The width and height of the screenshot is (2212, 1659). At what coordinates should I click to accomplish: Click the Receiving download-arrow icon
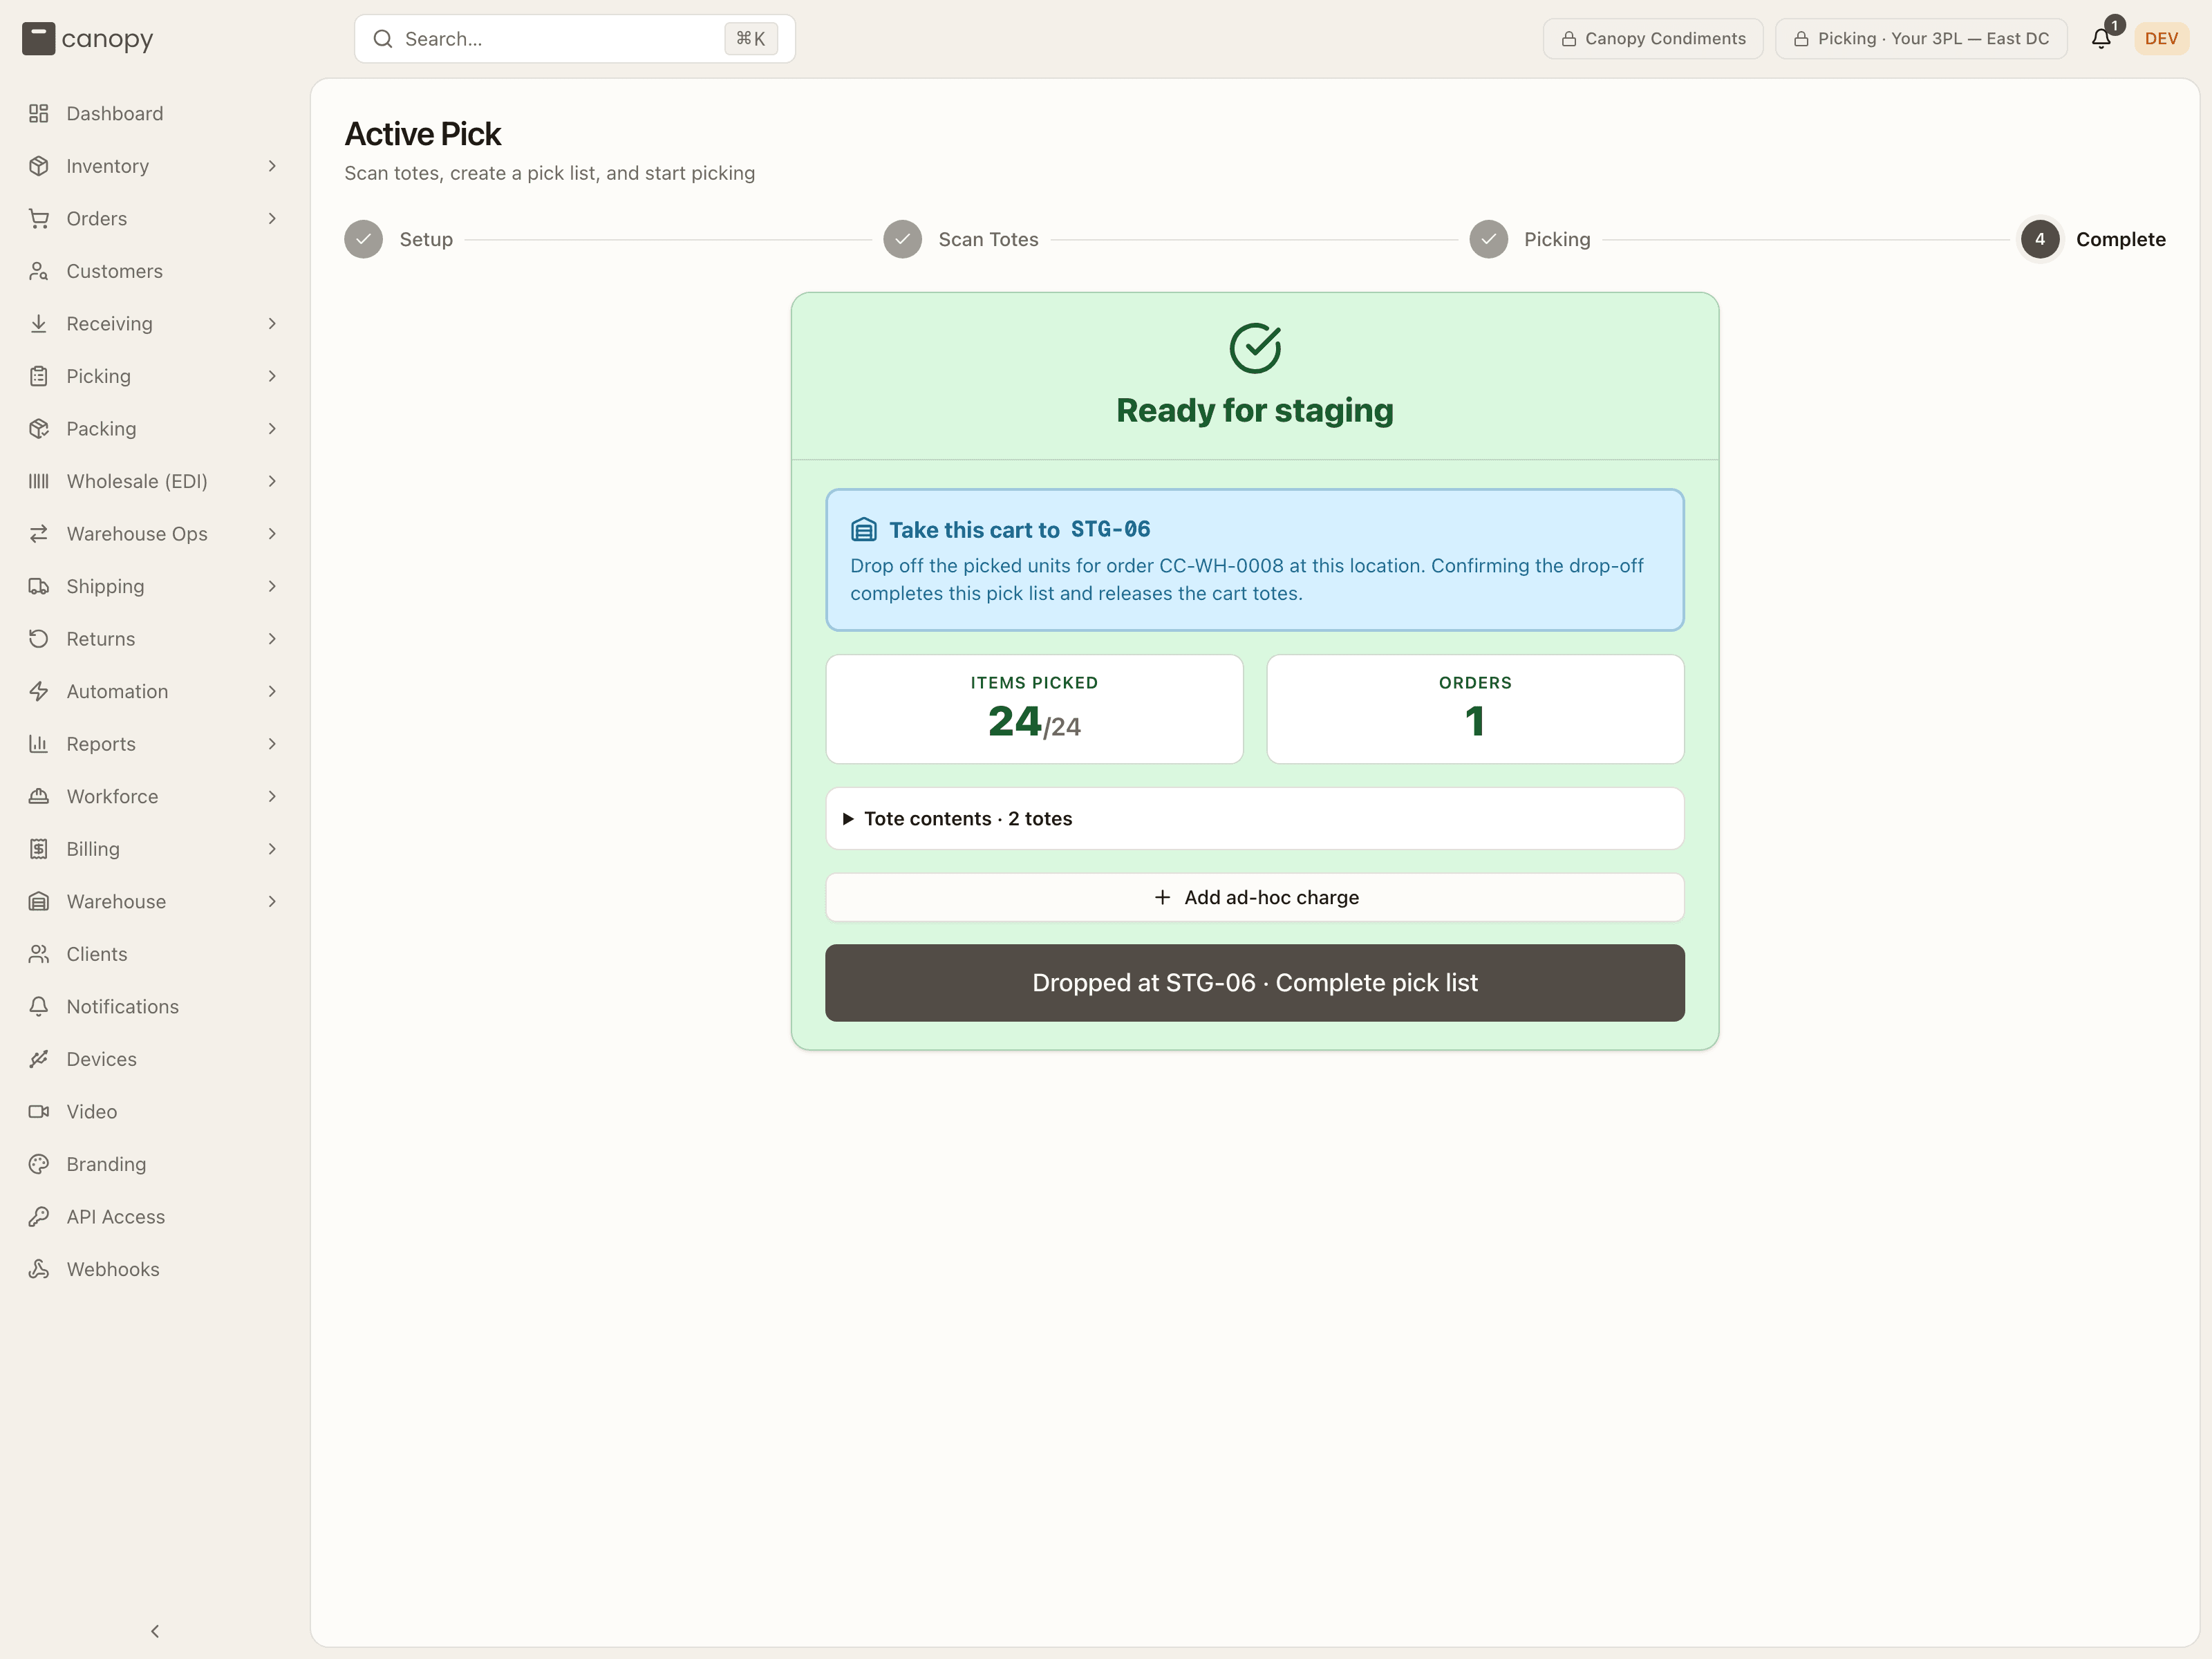tap(39, 323)
